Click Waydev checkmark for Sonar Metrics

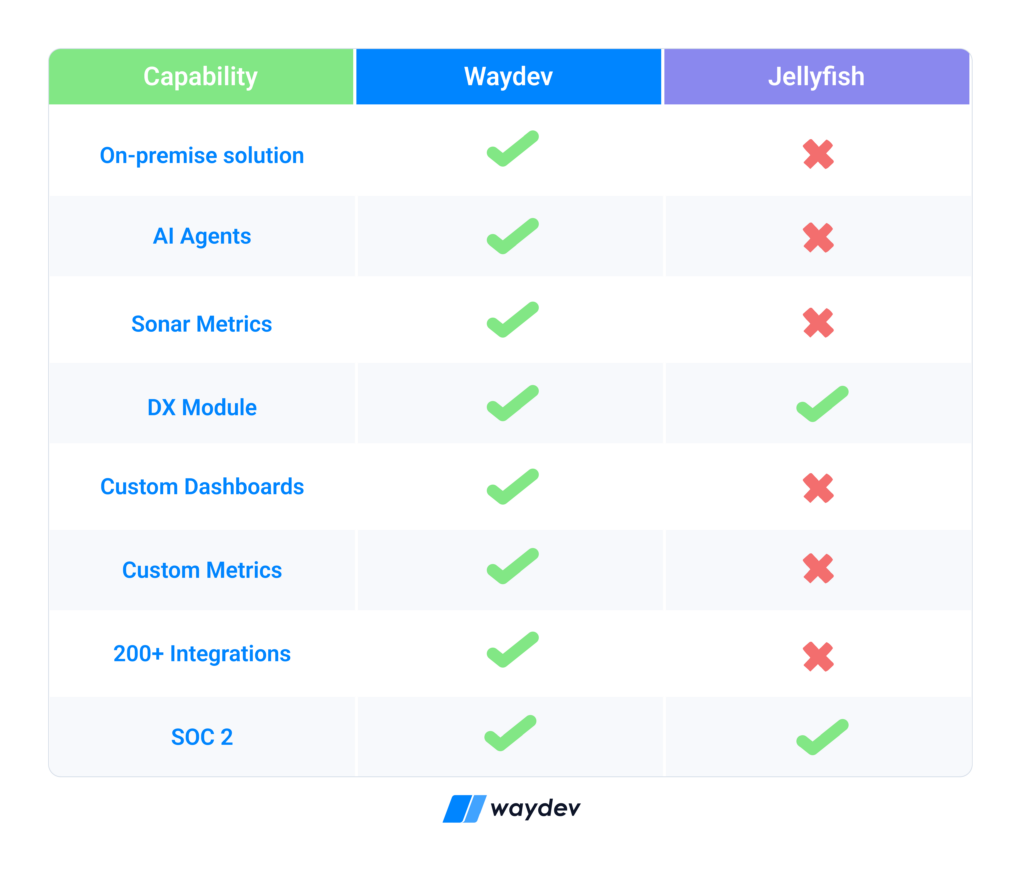click(x=513, y=320)
